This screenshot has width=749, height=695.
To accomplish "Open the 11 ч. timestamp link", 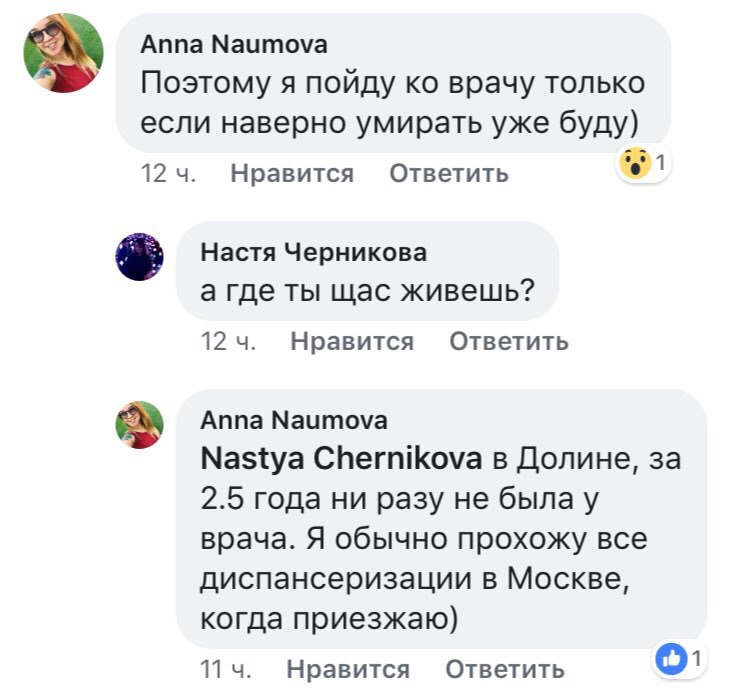I will pos(227,669).
